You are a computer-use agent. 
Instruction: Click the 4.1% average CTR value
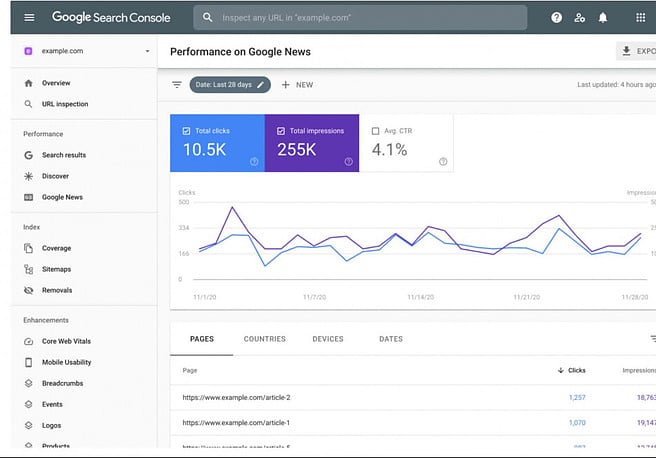390,150
